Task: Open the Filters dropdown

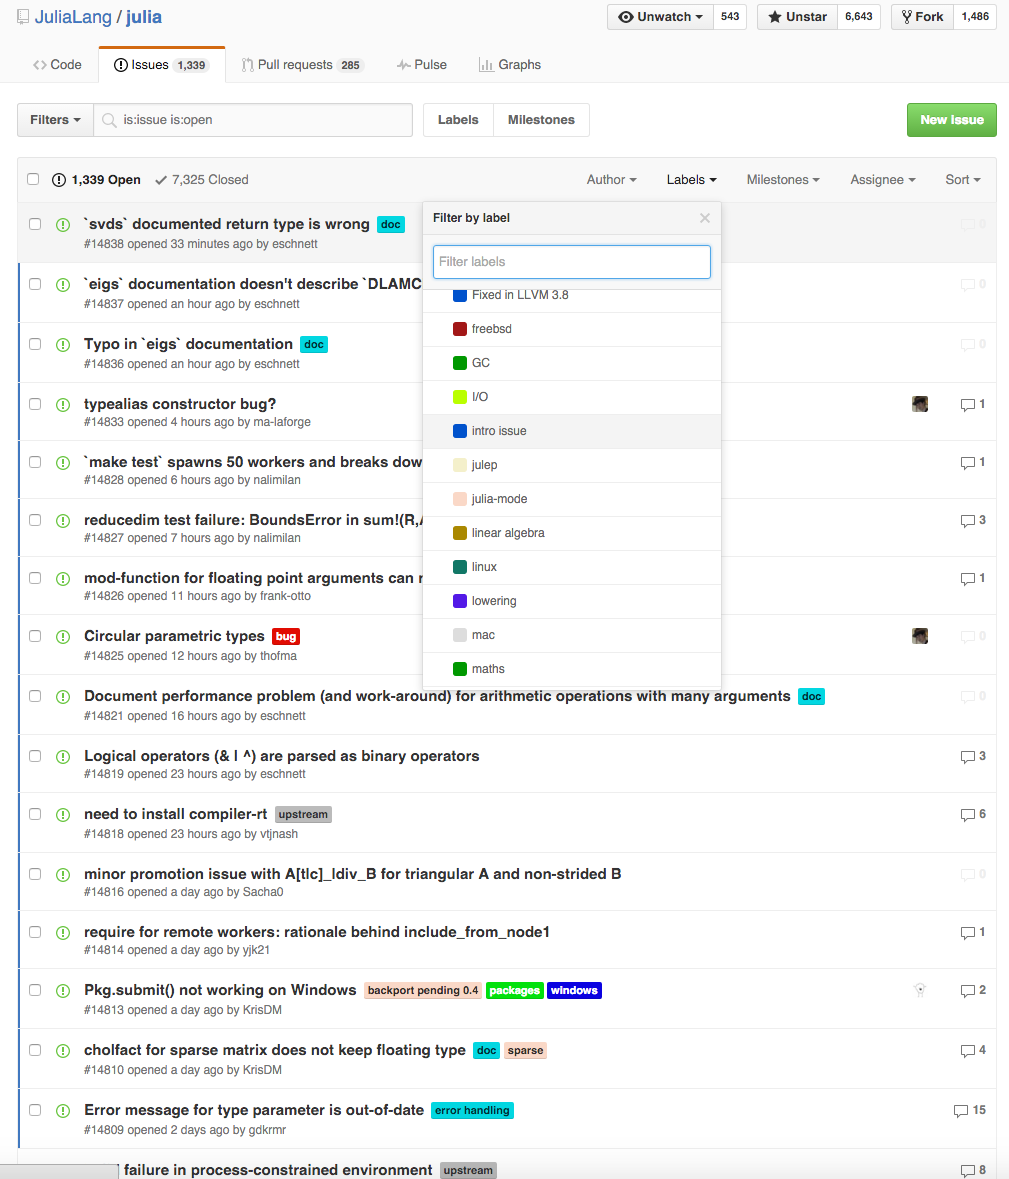Action: pos(56,120)
